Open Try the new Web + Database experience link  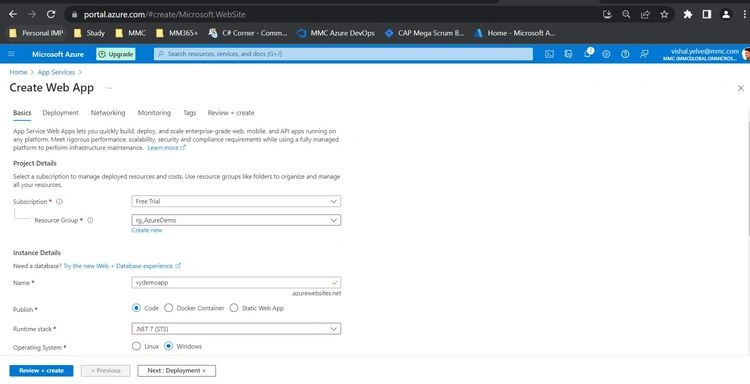[122, 266]
